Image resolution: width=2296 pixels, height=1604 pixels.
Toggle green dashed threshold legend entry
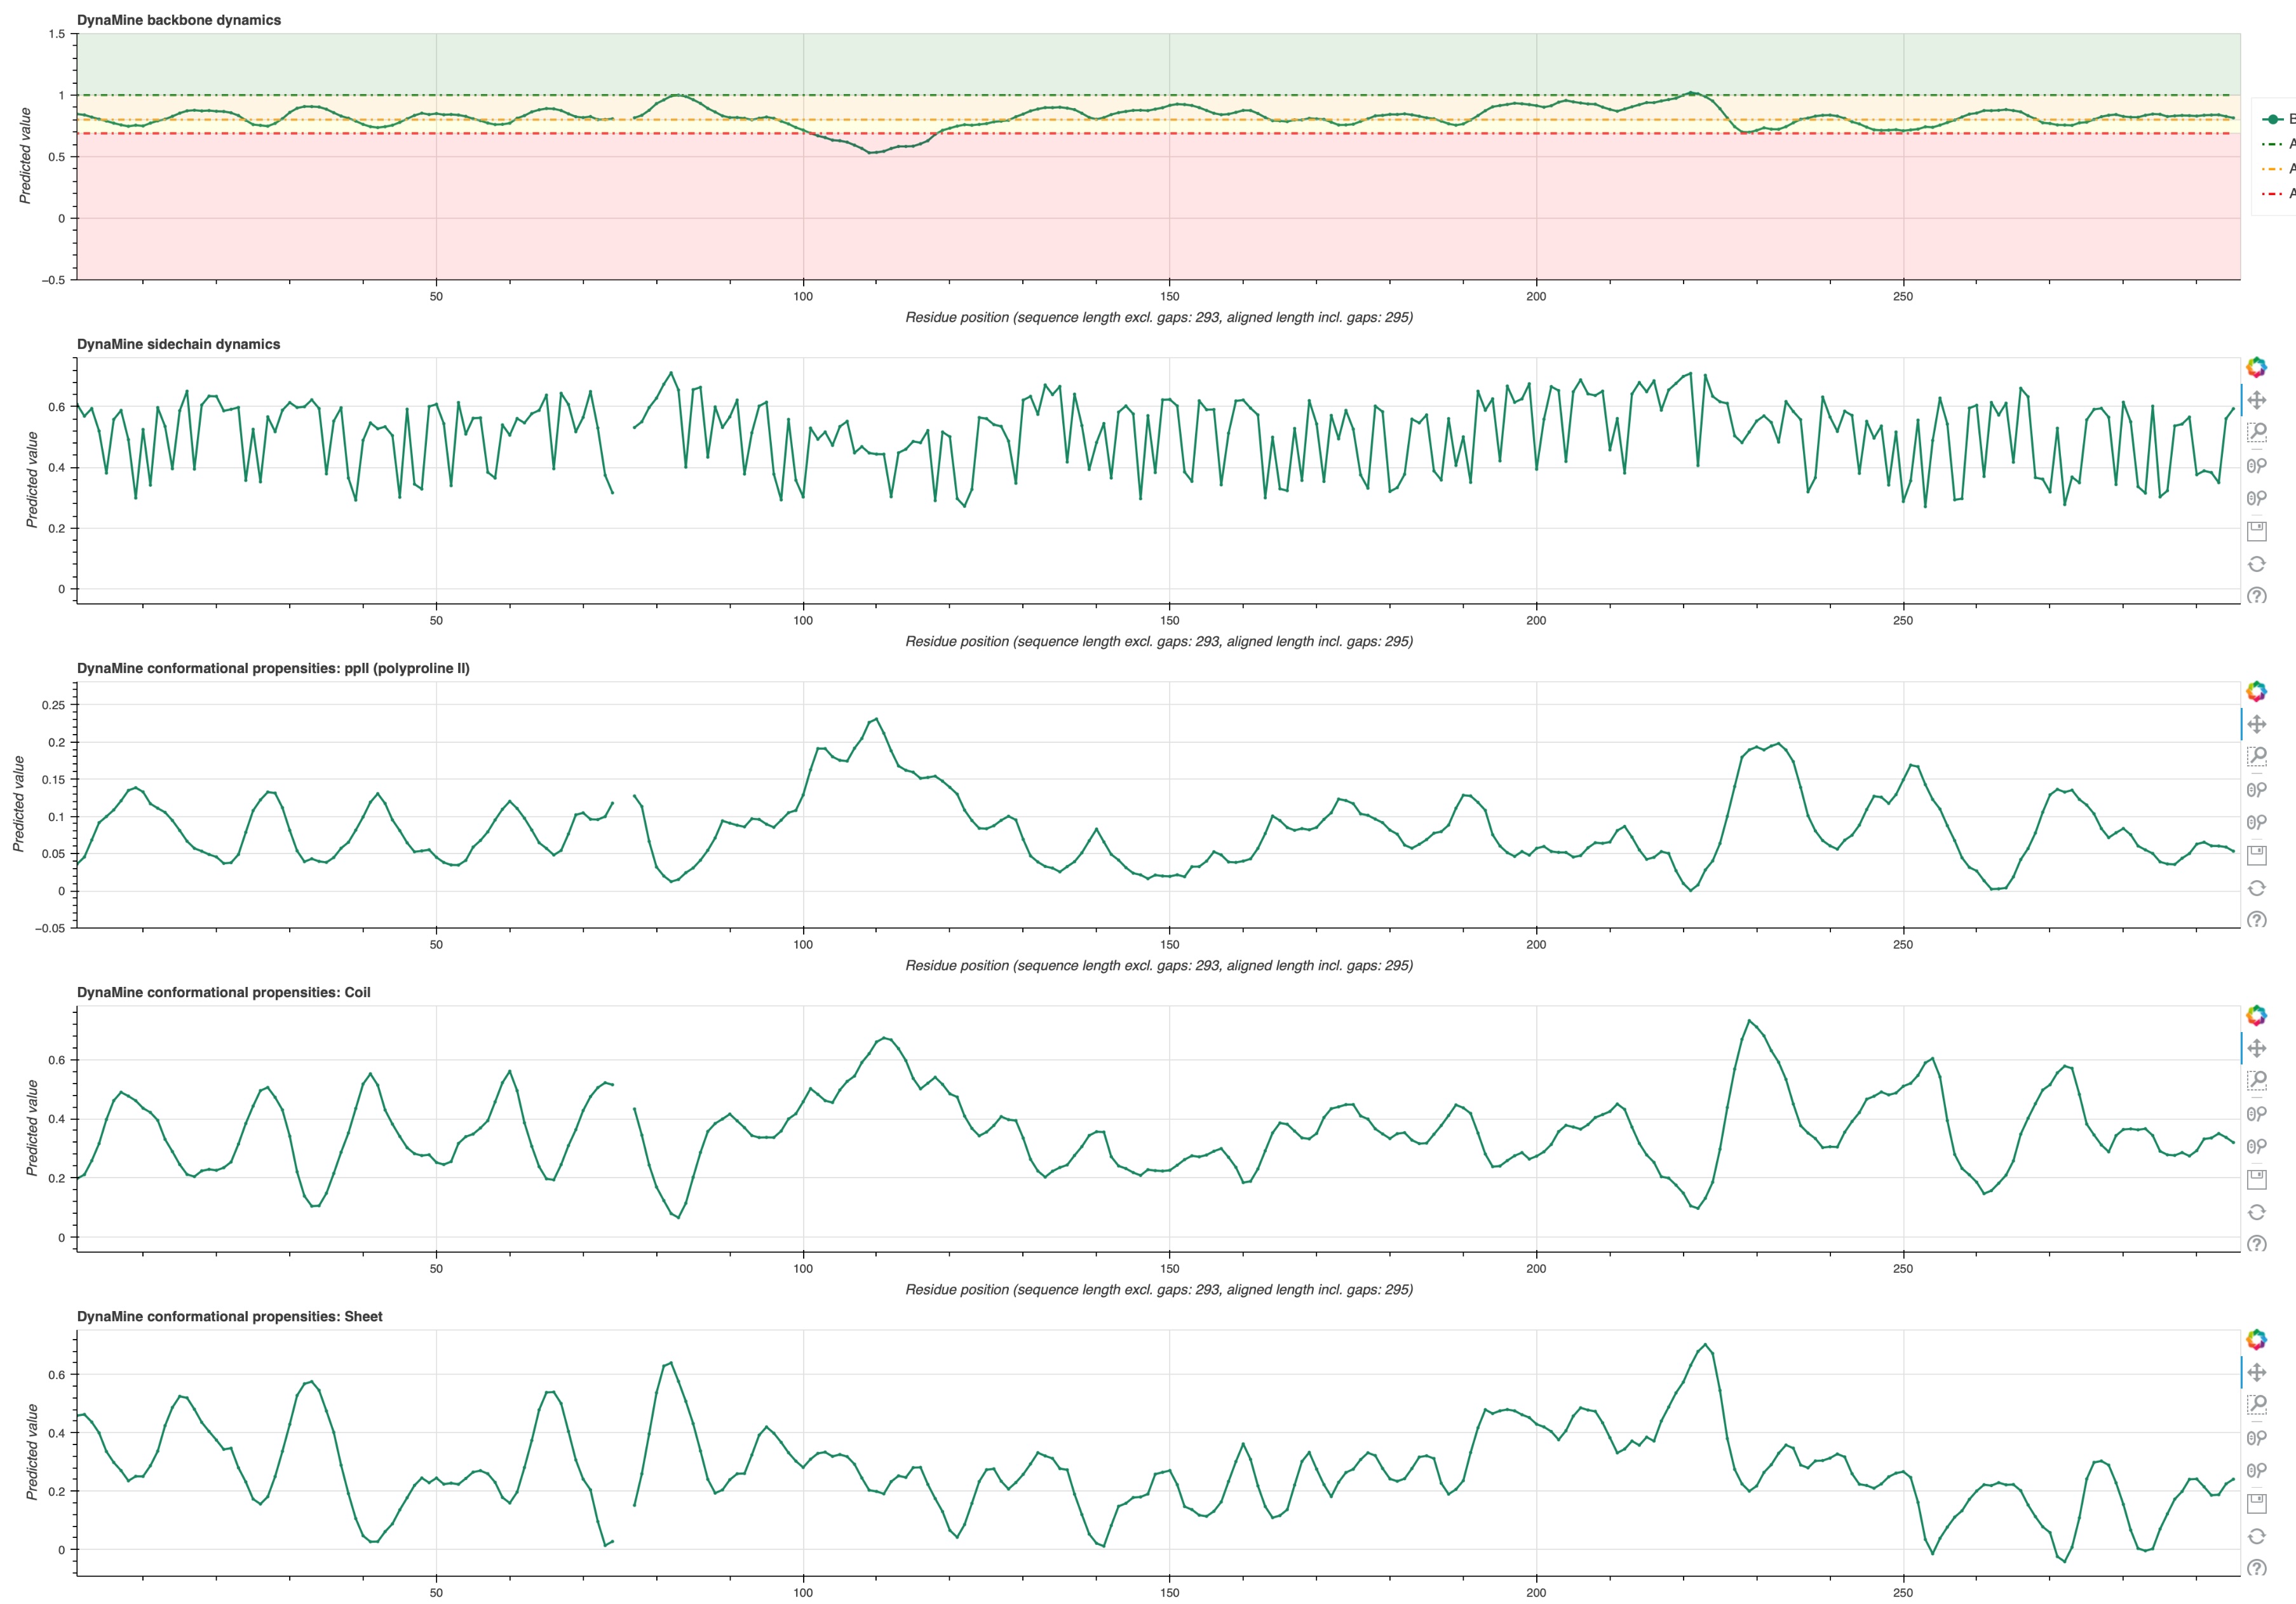(2274, 144)
